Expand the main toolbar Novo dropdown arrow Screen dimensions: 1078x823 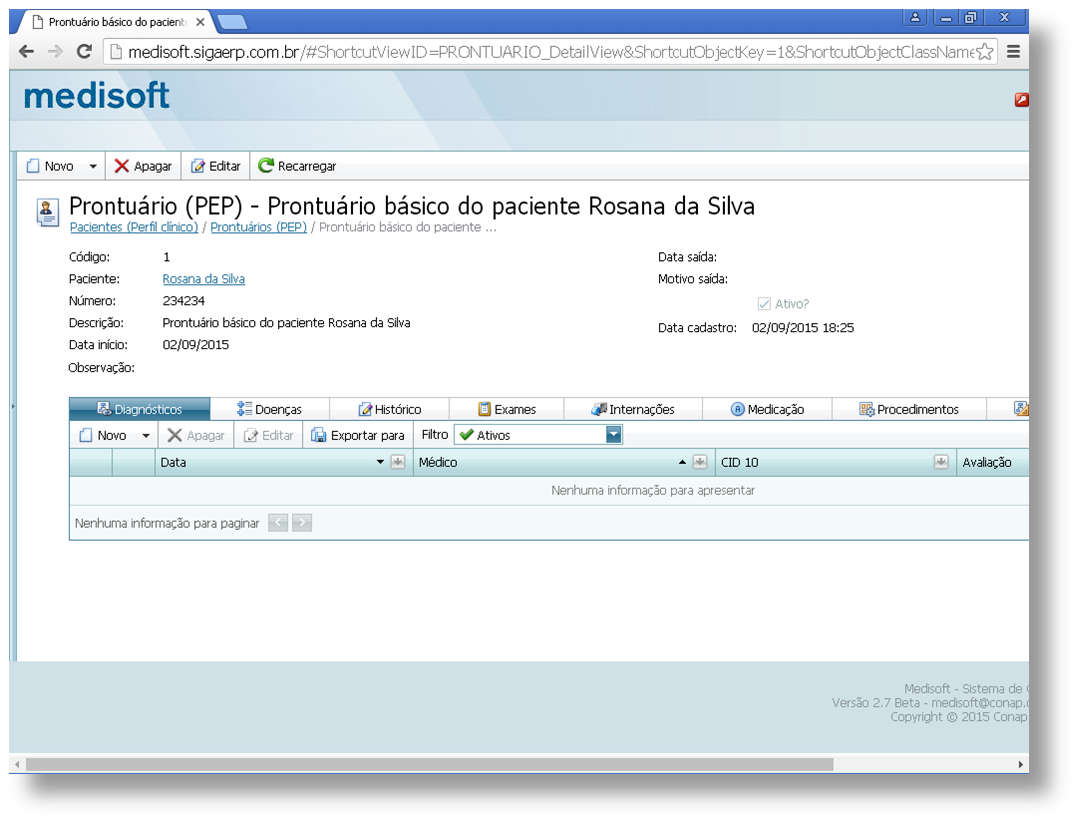tap(93, 166)
